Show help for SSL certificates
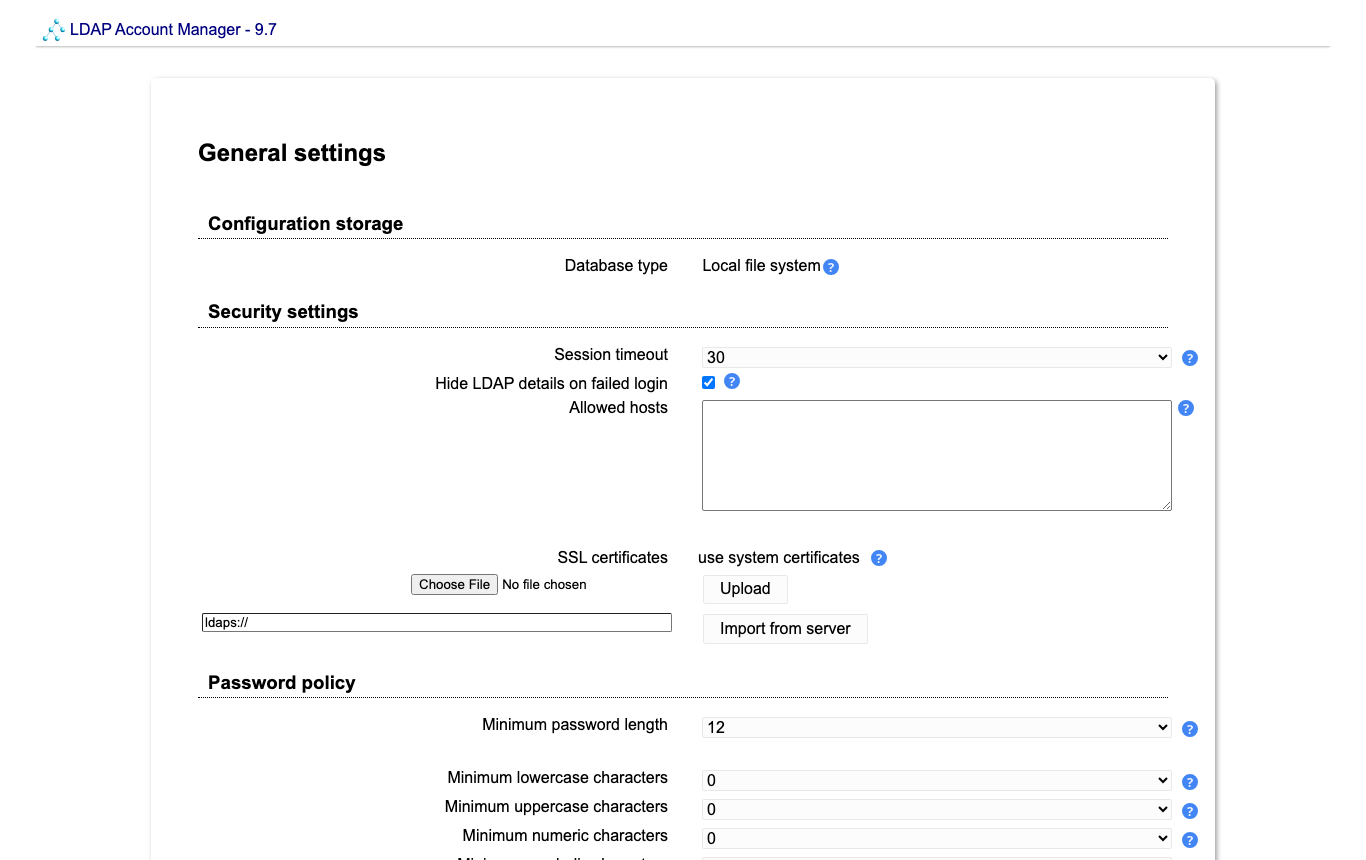 pos(879,558)
